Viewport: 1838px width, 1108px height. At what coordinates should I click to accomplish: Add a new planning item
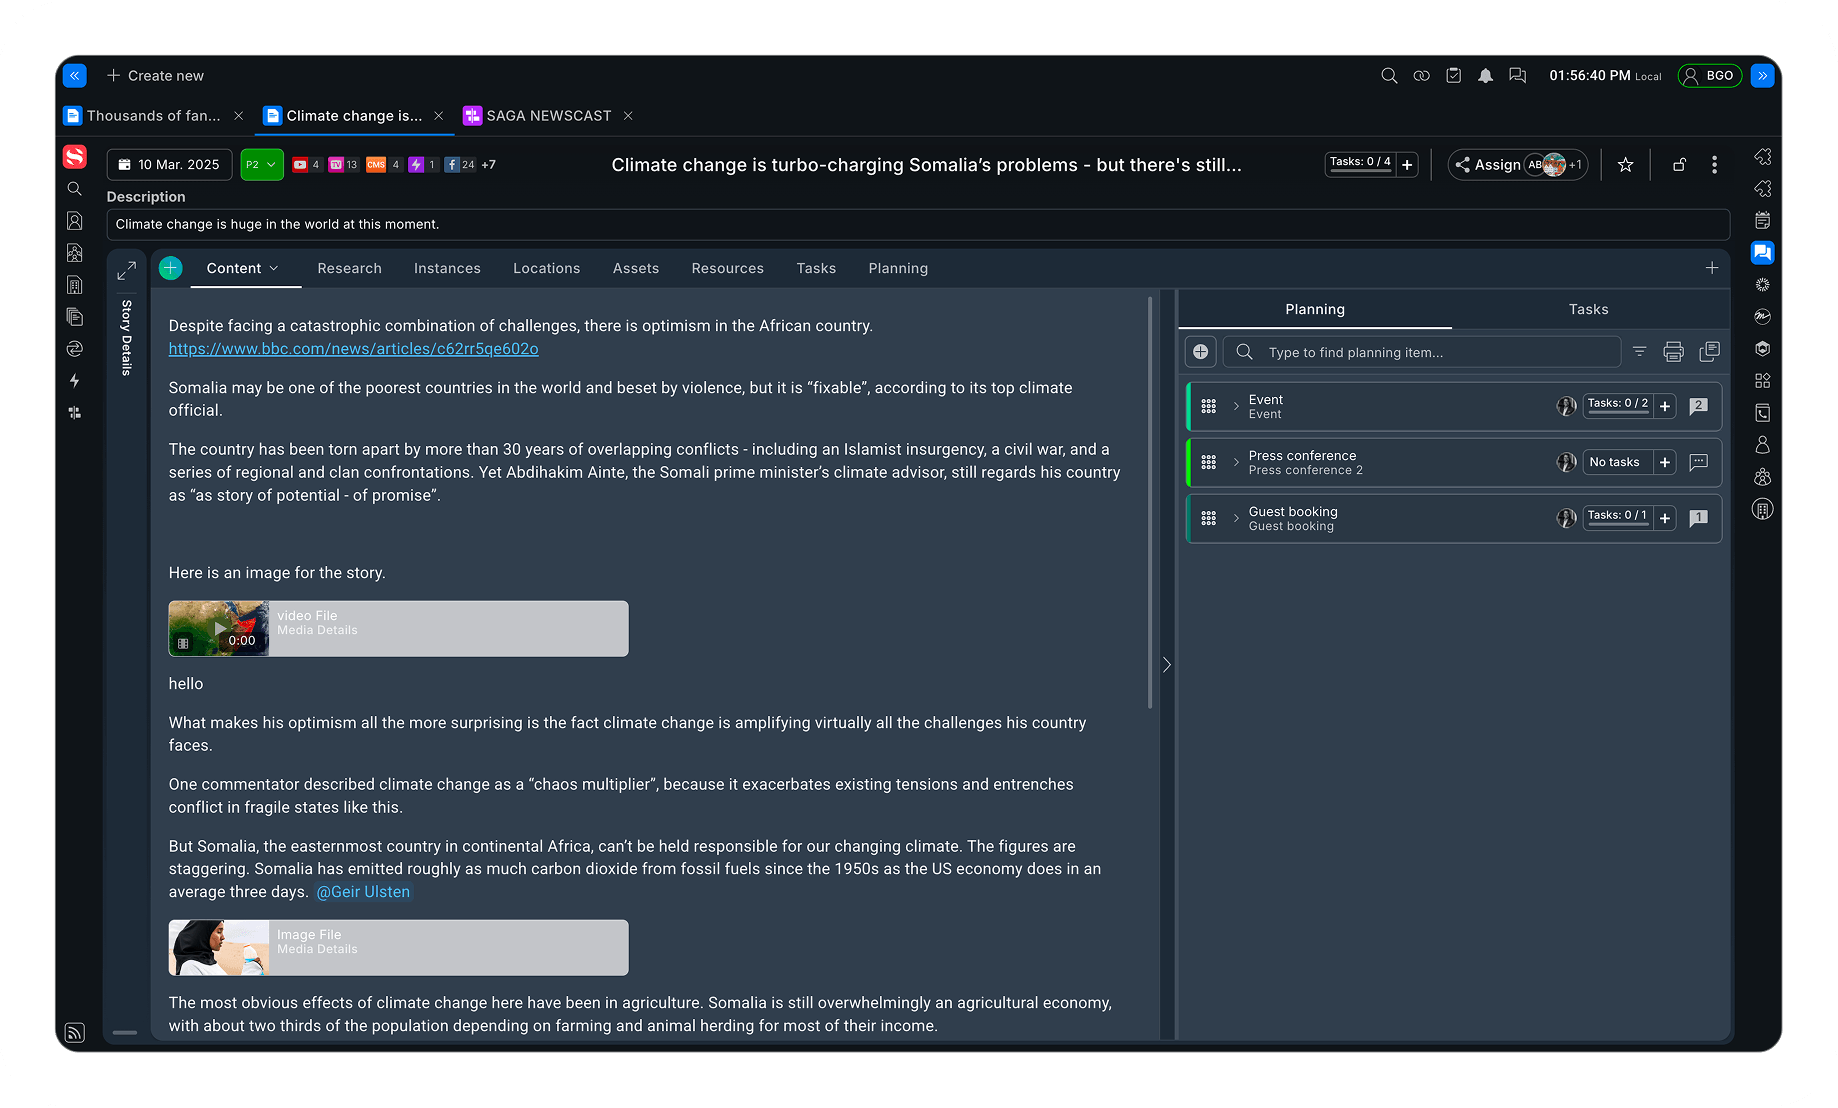pyautogui.click(x=1200, y=352)
